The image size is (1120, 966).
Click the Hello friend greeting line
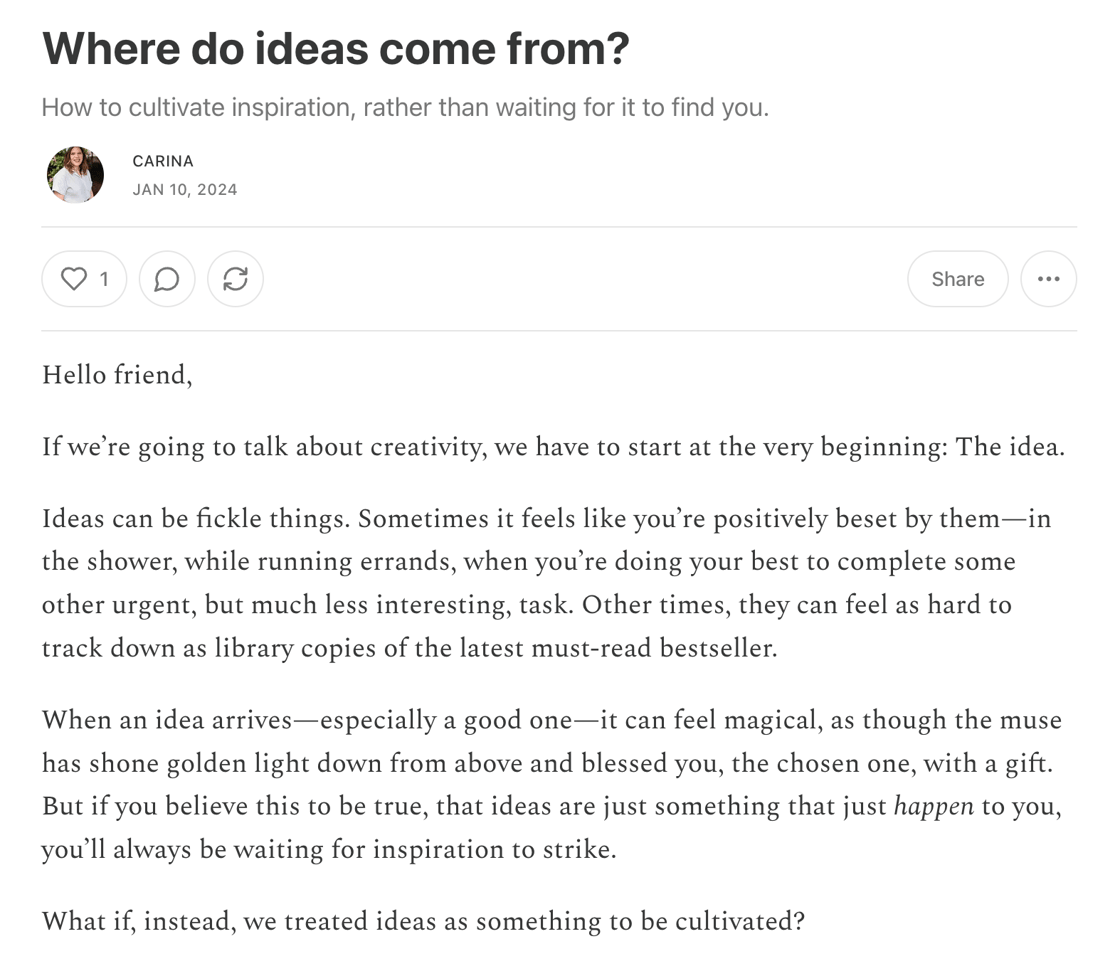pos(116,375)
